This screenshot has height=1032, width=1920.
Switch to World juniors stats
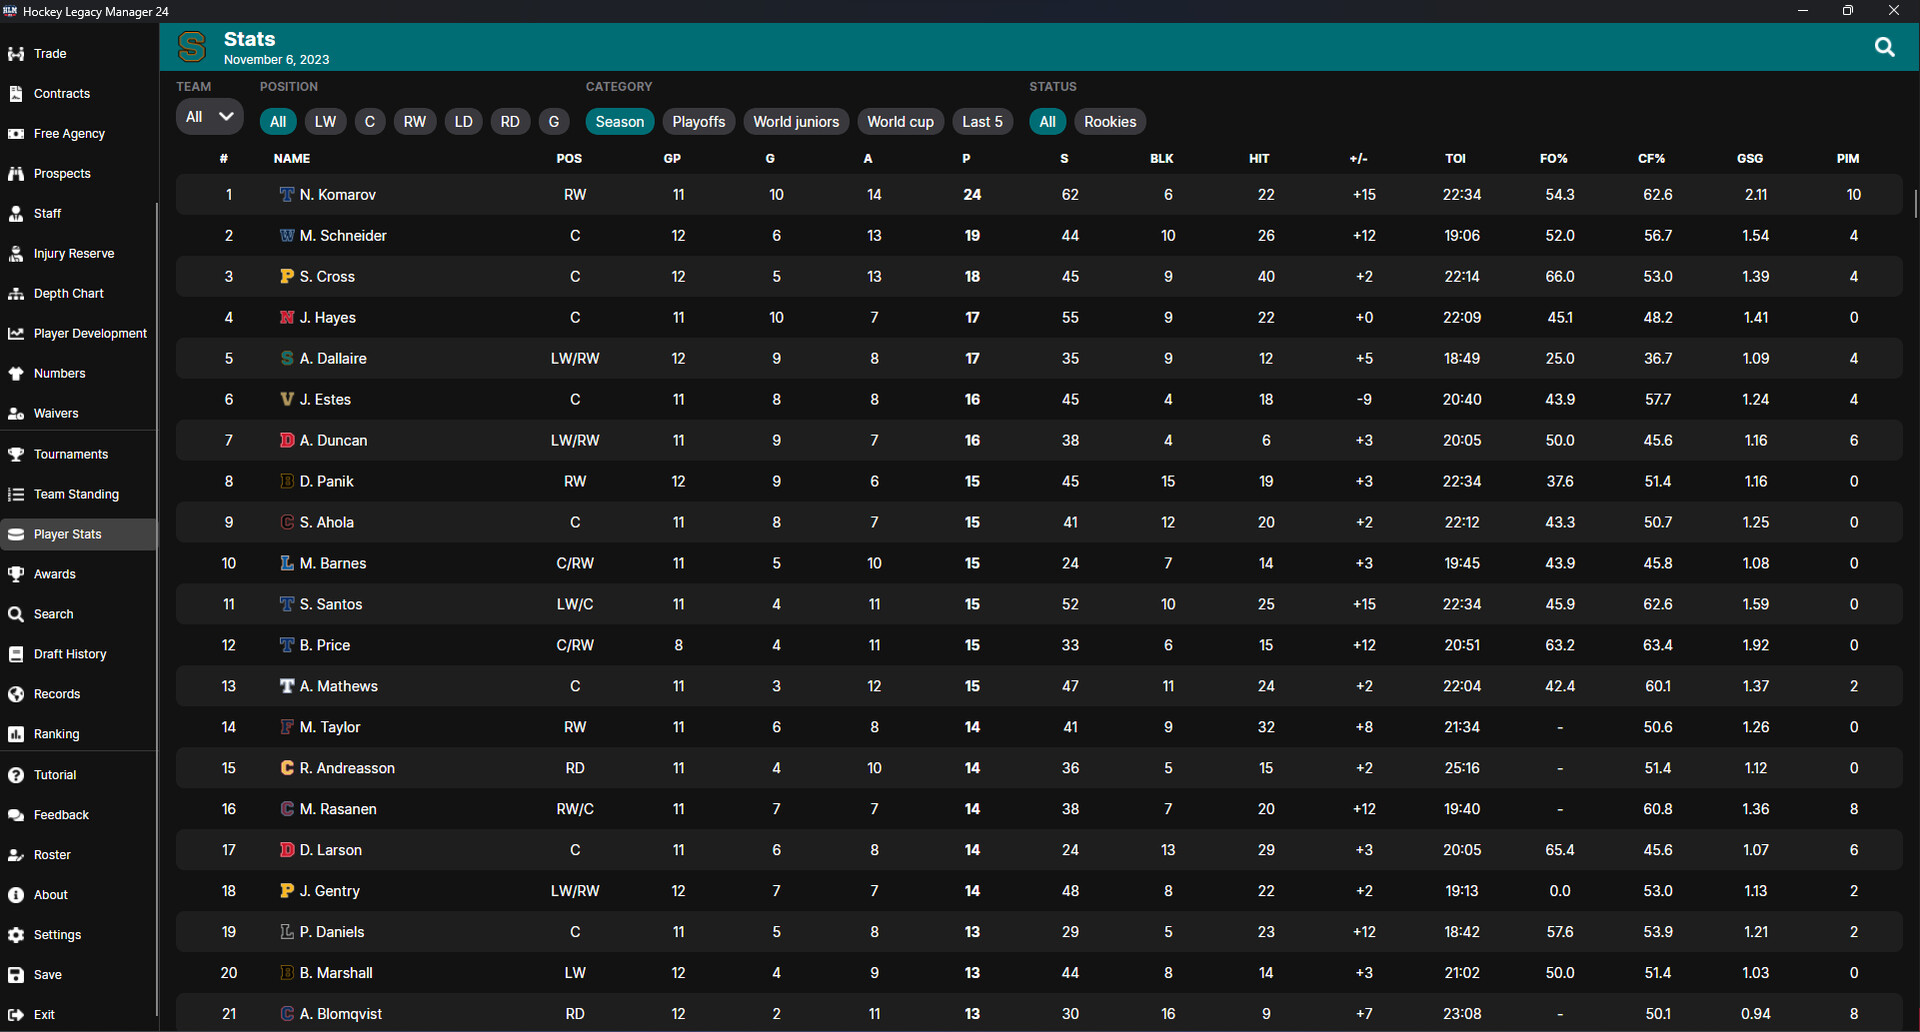pyautogui.click(x=796, y=121)
